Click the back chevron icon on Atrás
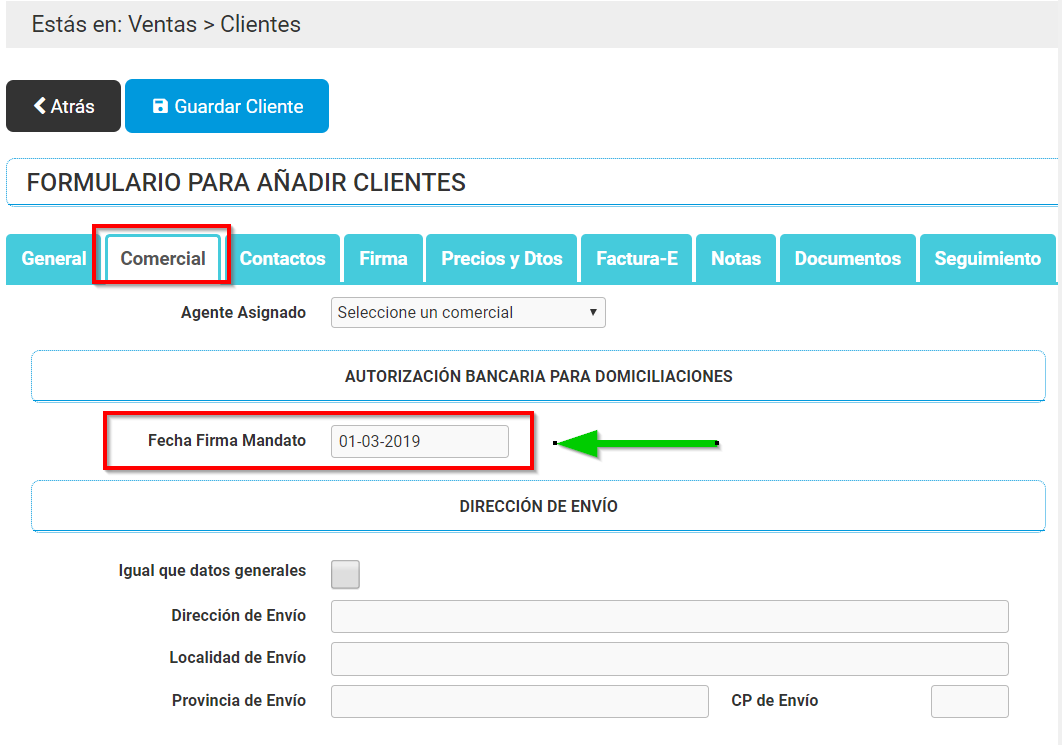Viewport: 1062px width, 745px height. [40, 106]
